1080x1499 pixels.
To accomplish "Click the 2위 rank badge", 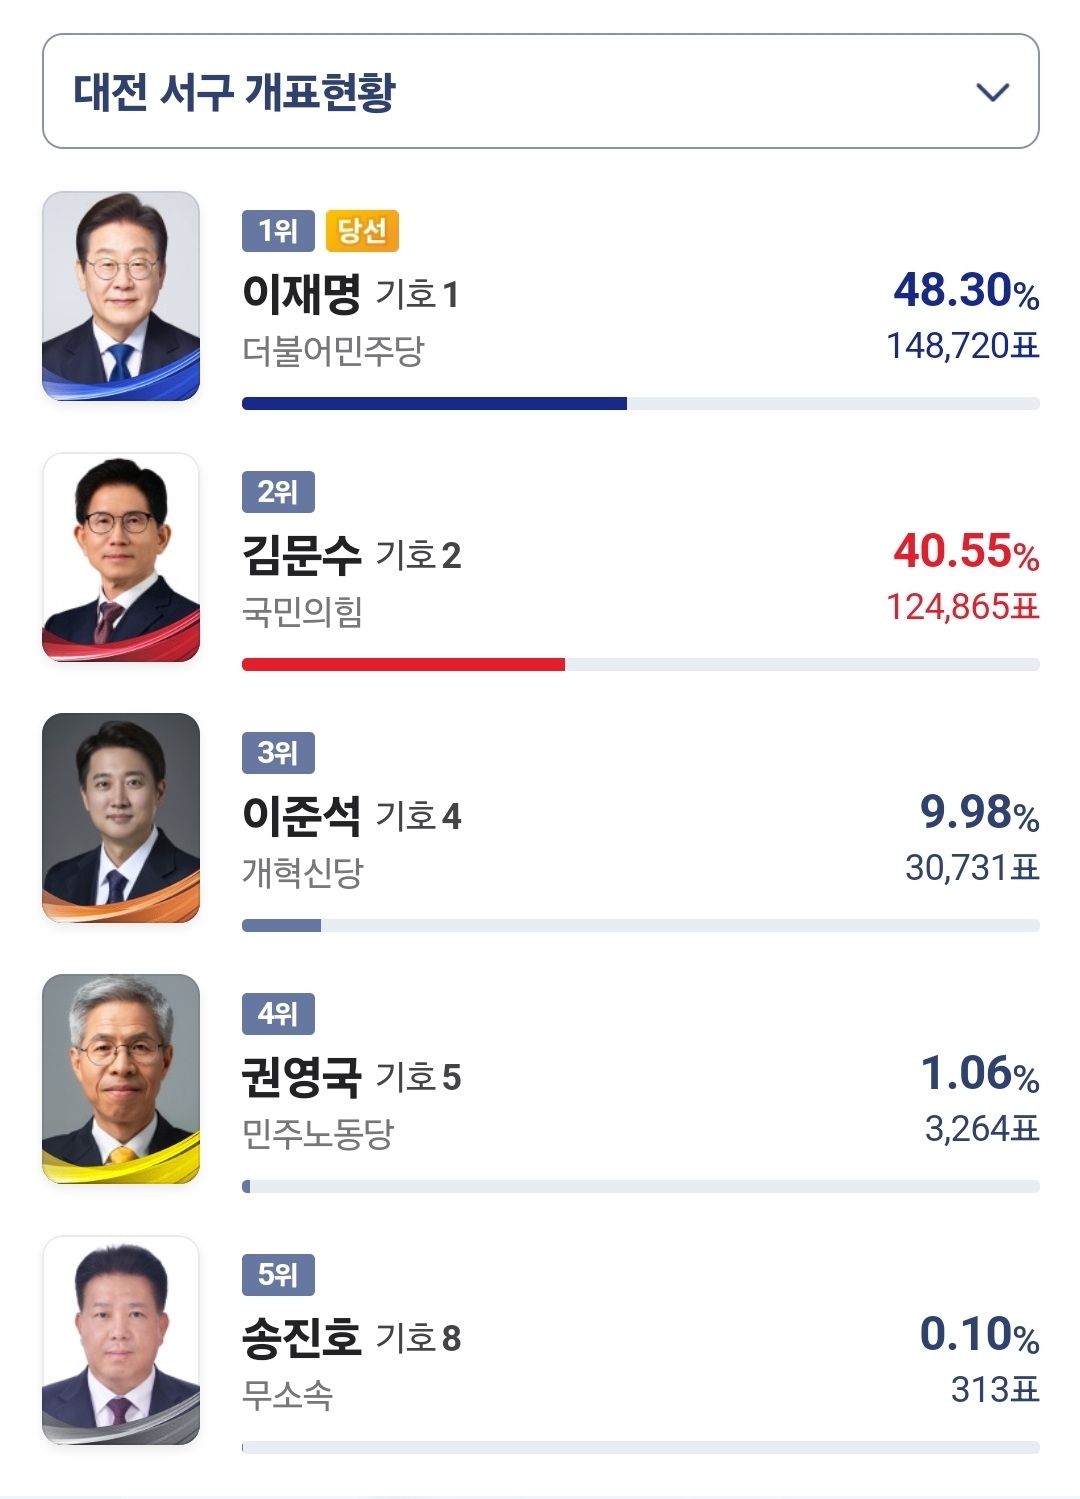I will [278, 492].
